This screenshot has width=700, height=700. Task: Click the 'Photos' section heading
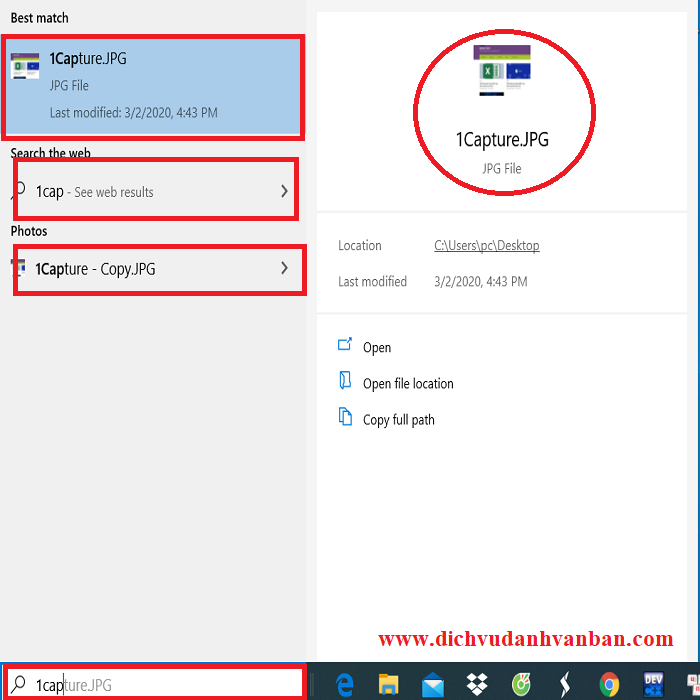point(29,231)
